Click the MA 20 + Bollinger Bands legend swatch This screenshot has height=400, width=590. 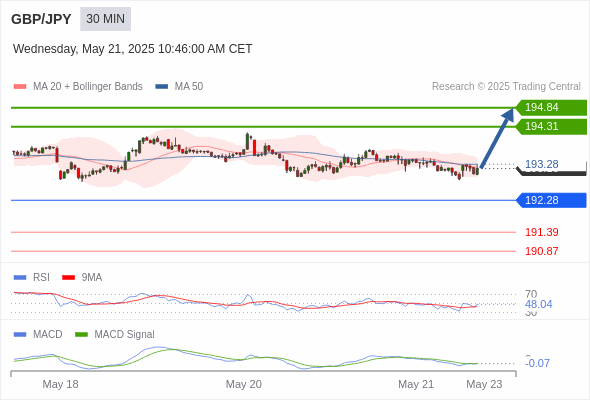[x=20, y=87]
